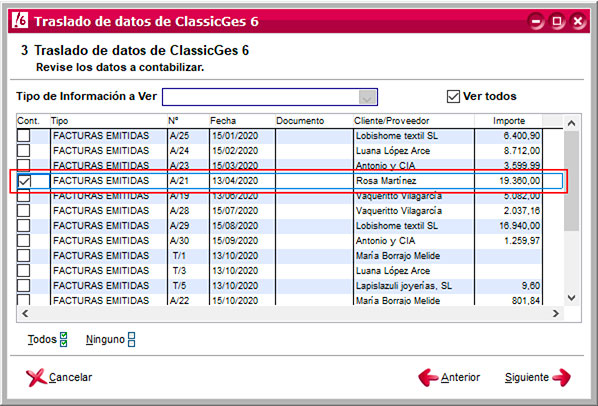Click the Cancelar button label
Screen dimensions: 598x406
(71, 377)
